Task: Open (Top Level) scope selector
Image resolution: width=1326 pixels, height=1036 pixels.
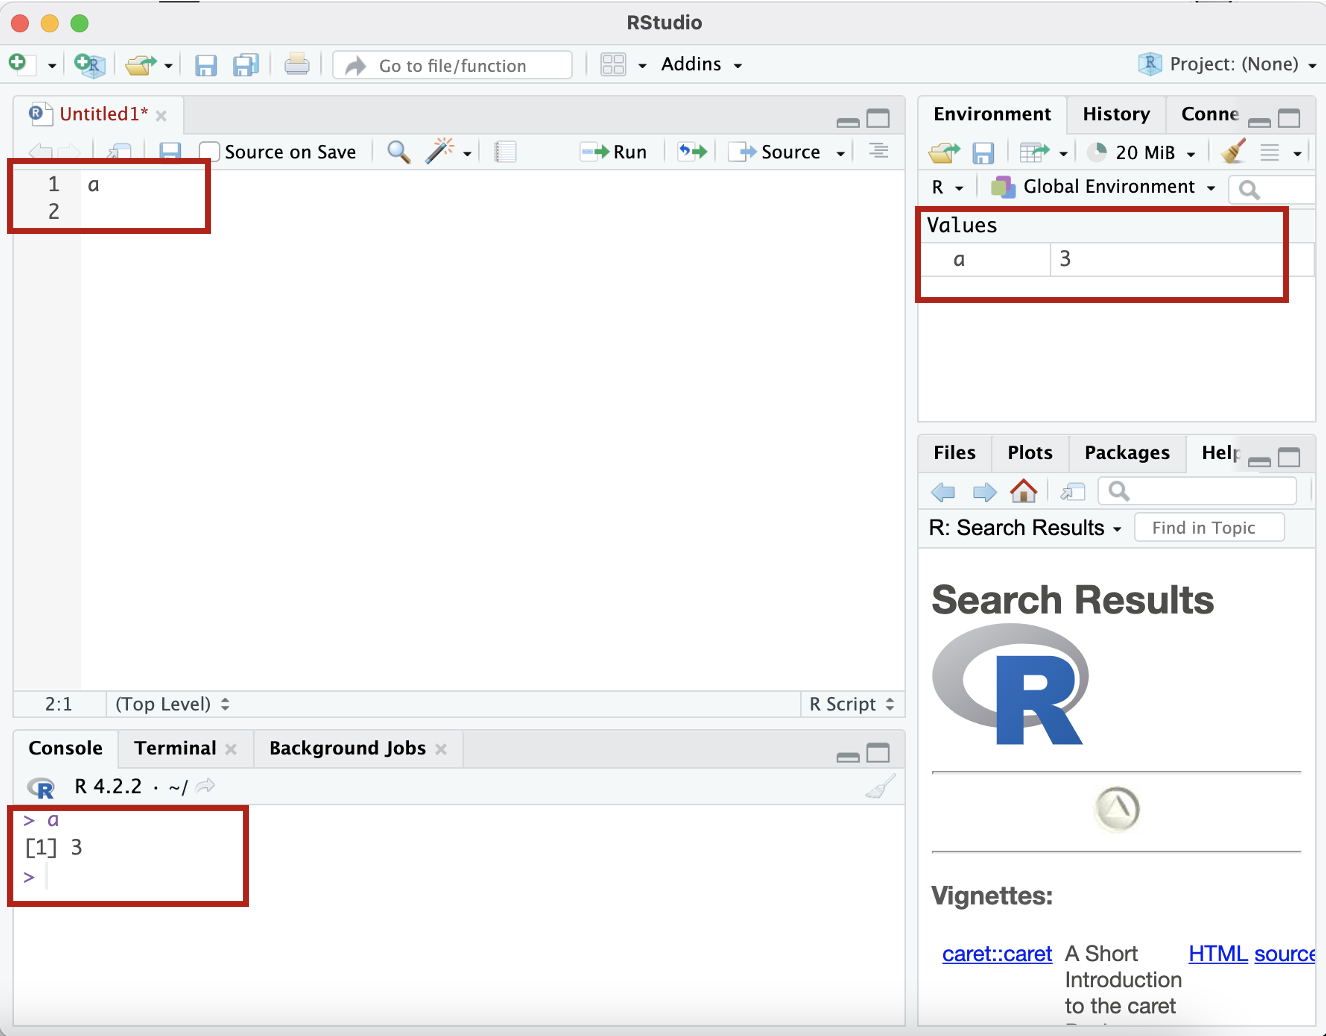Action: pyautogui.click(x=172, y=704)
